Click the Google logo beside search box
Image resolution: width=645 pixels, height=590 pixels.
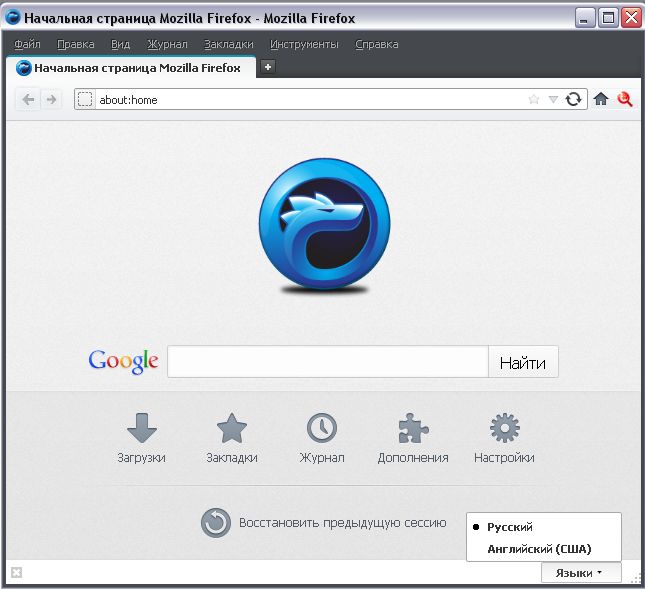[123, 361]
